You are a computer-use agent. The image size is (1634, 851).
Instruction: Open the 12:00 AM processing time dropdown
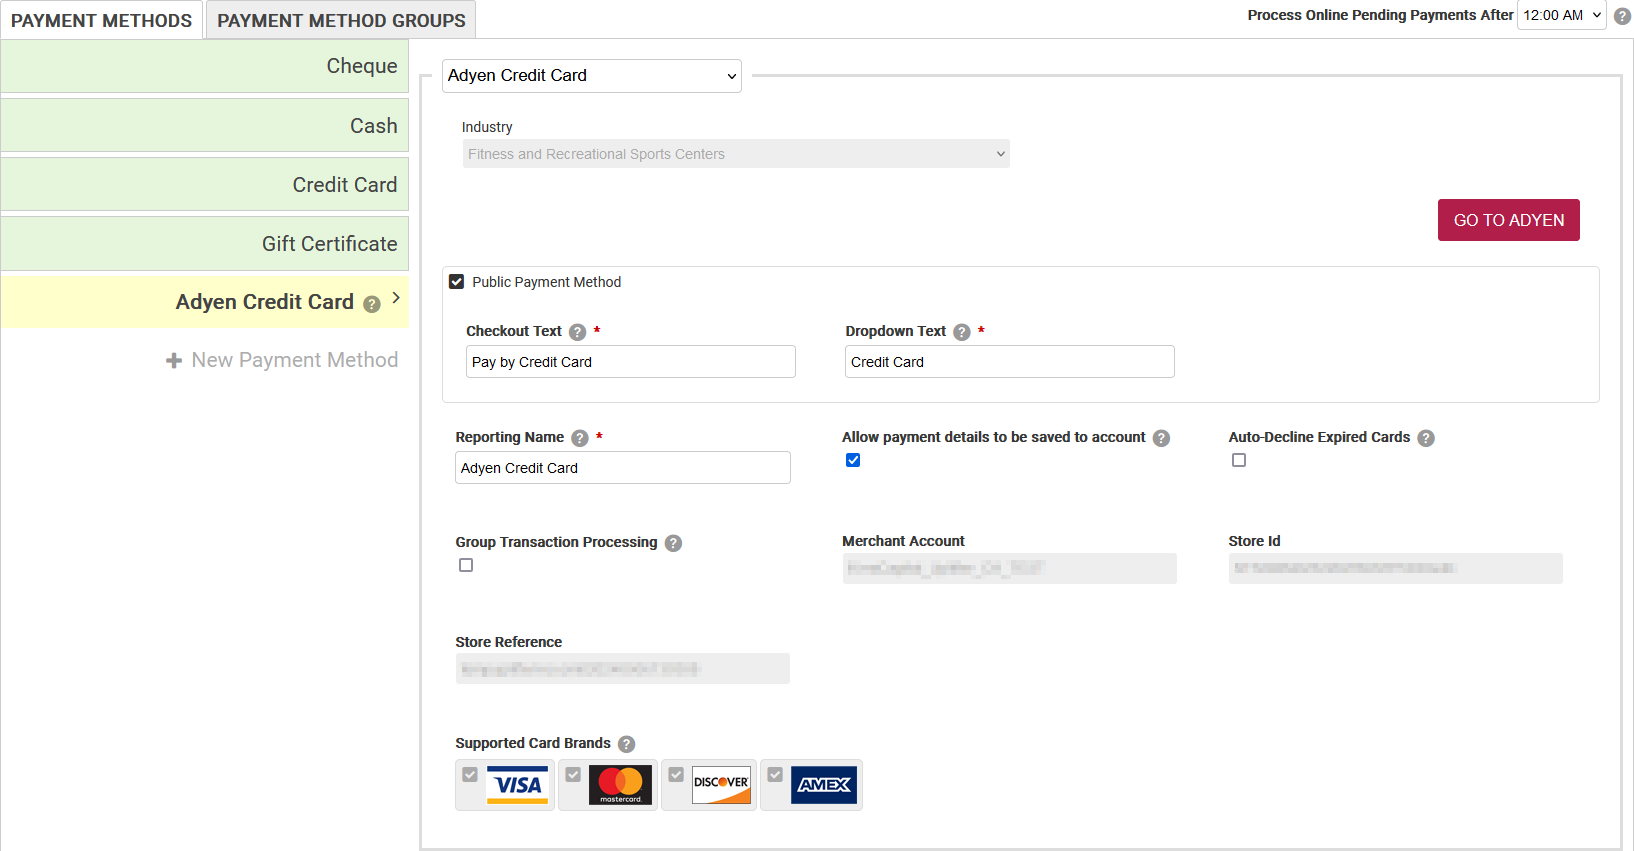1561,15
